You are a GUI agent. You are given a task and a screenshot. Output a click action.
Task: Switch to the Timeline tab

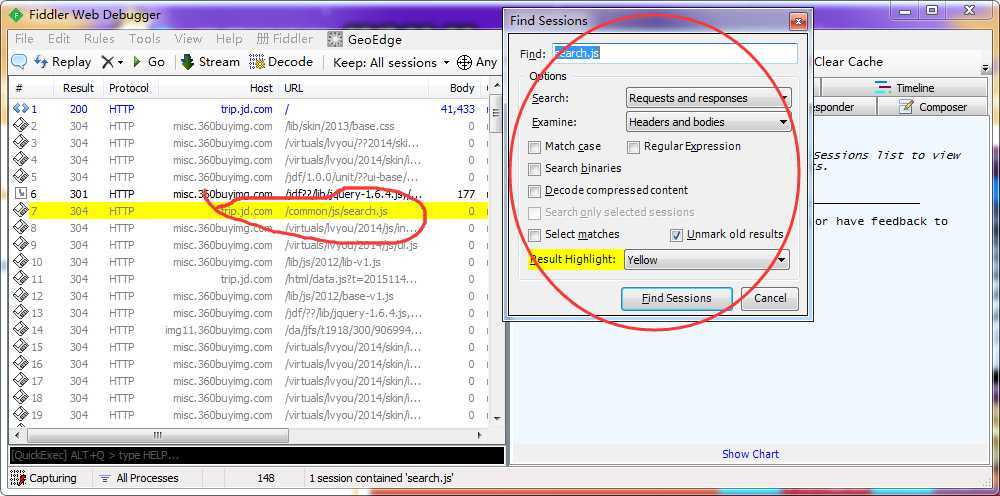click(904, 88)
